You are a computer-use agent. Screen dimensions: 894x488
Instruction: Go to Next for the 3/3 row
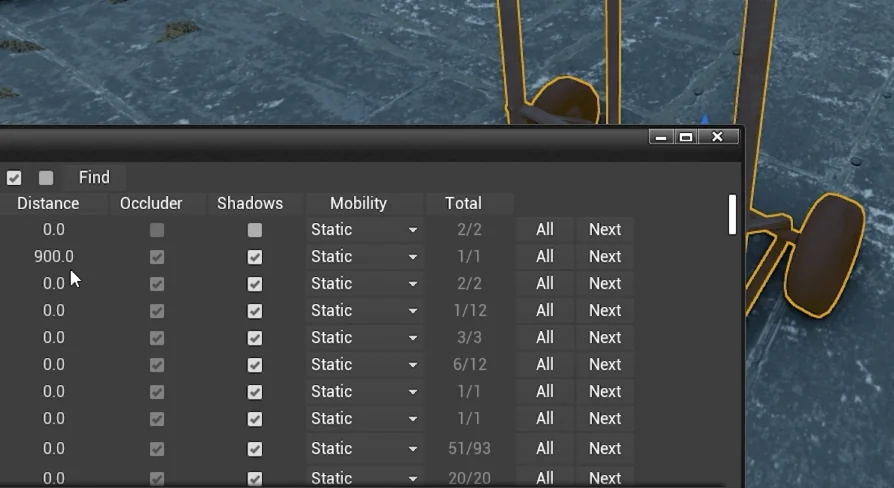point(605,337)
